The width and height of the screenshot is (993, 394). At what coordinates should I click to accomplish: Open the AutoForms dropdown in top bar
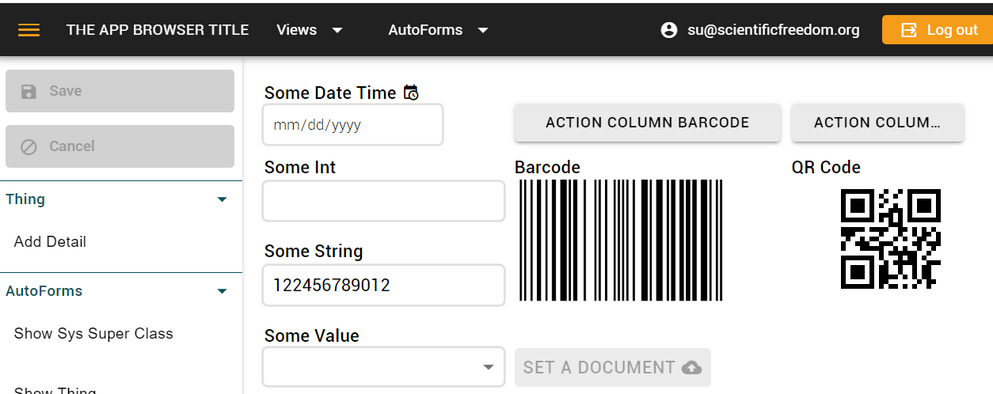(x=438, y=30)
